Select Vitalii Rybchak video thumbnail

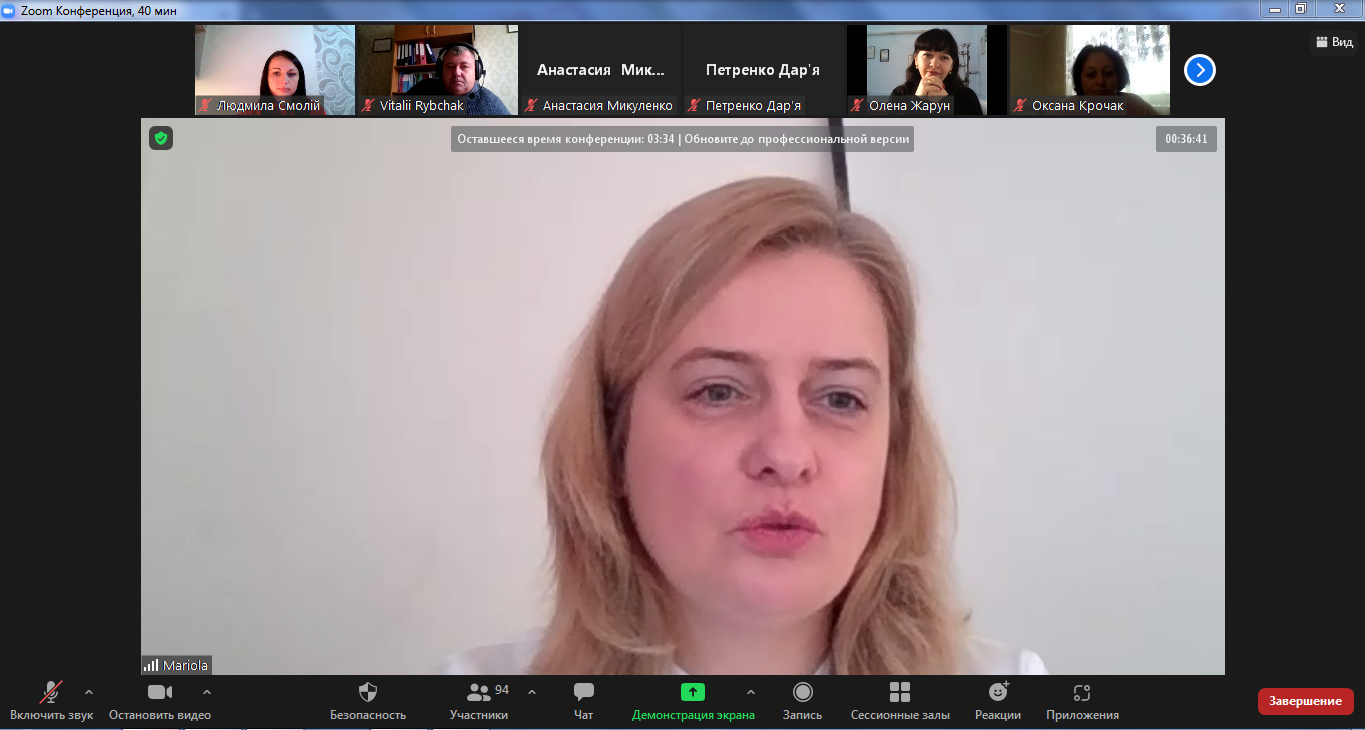click(438, 70)
